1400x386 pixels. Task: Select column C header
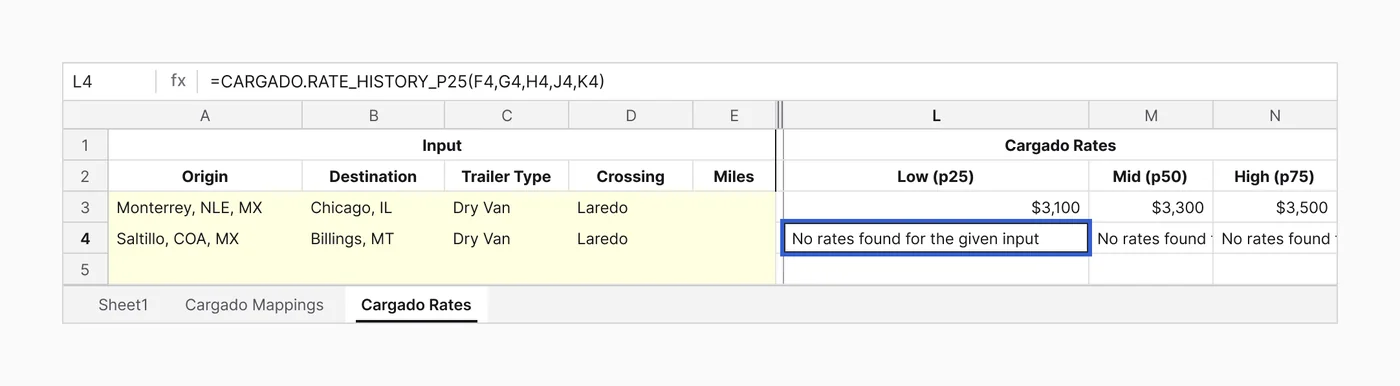pyautogui.click(x=506, y=116)
